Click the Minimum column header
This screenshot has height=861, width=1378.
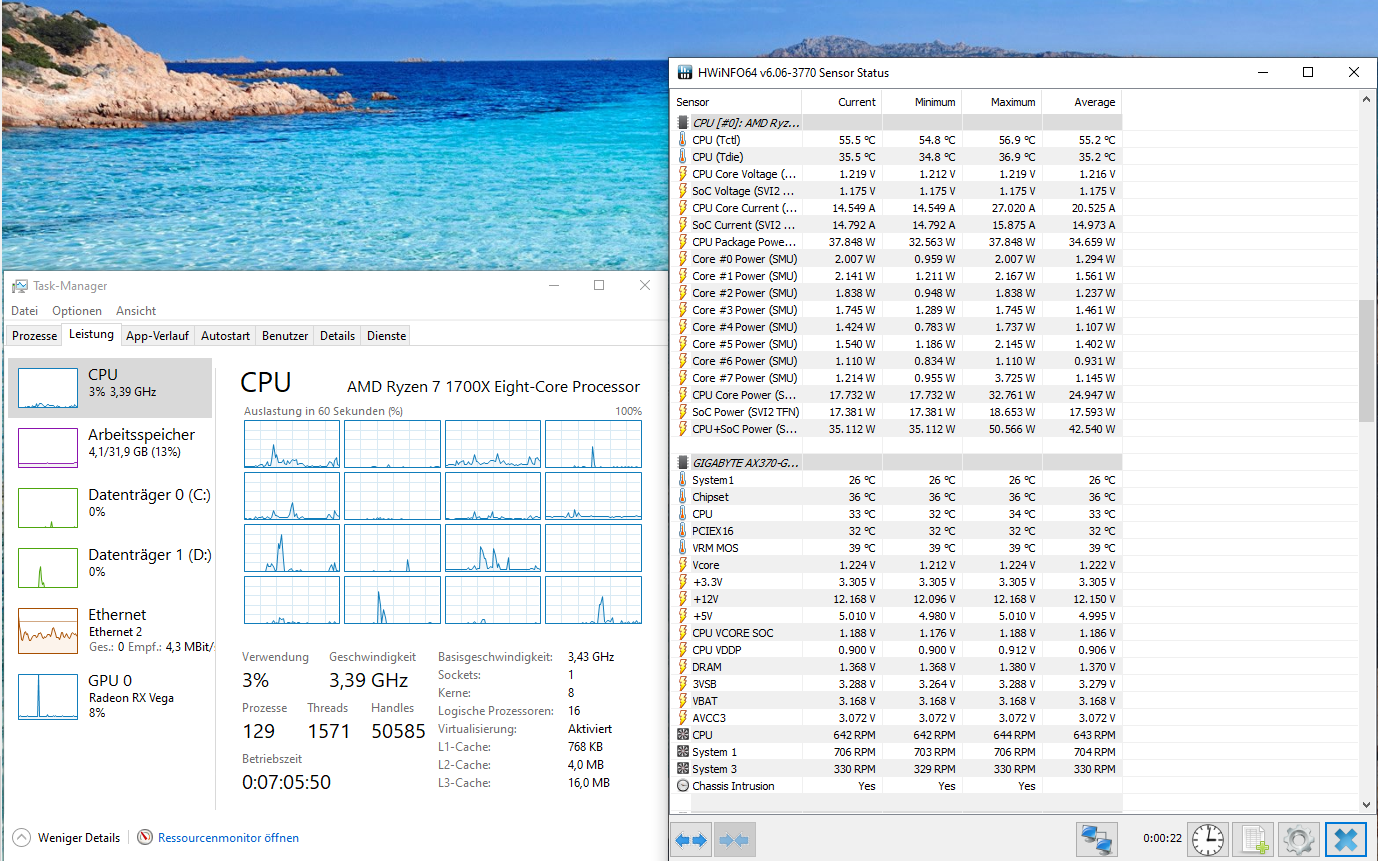click(921, 102)
